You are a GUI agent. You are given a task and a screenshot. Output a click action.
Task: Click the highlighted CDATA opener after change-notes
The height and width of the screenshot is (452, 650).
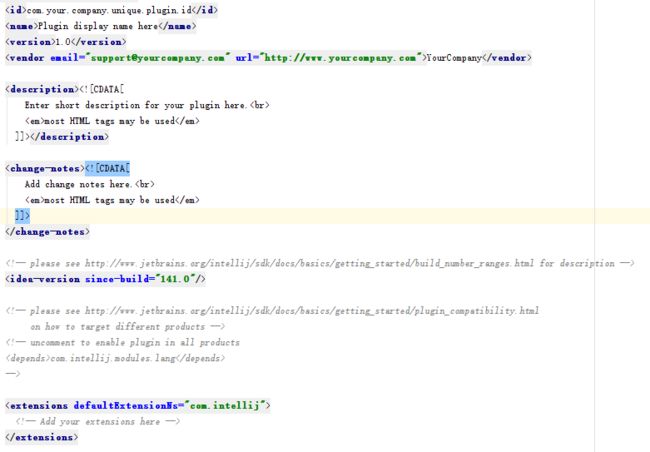pos(107,168)
